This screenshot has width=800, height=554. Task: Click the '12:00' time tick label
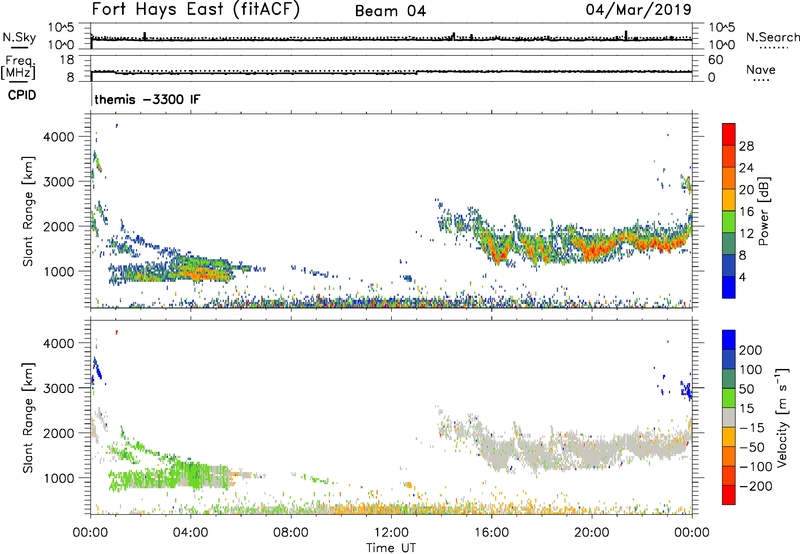click(x=391, y=533)
